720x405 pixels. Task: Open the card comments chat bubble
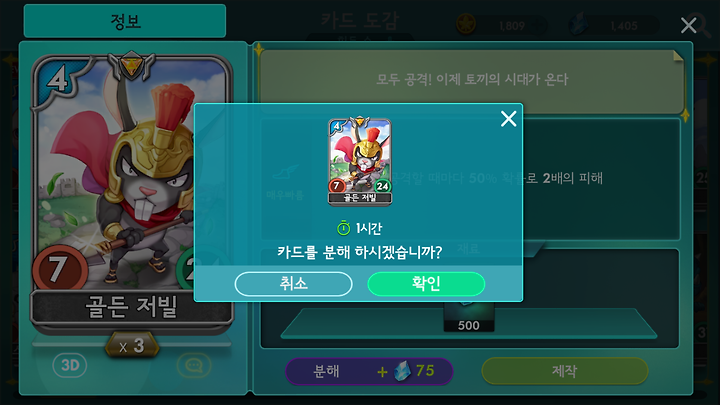tap(194, 366)
